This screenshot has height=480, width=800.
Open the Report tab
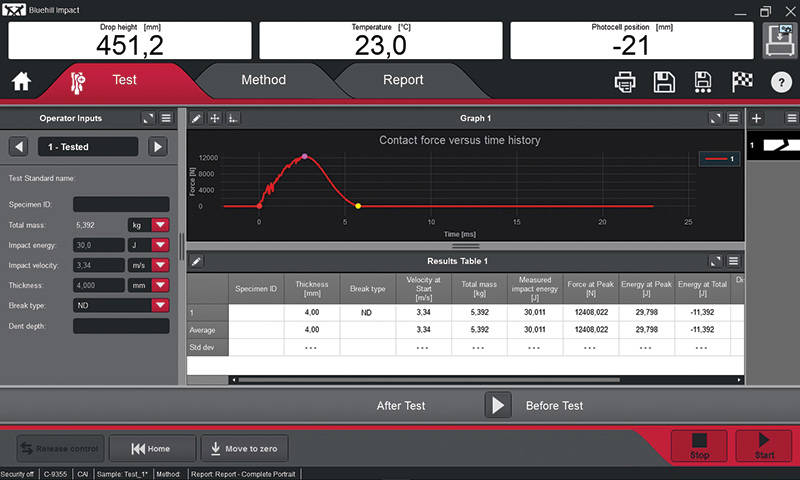coord(403,80)
